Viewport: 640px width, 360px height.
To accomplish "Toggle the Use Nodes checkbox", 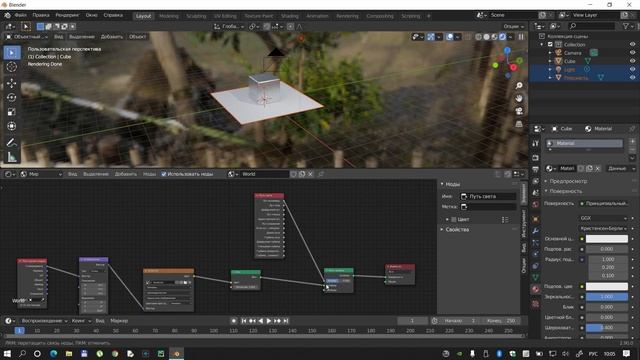I will point(164,174).
